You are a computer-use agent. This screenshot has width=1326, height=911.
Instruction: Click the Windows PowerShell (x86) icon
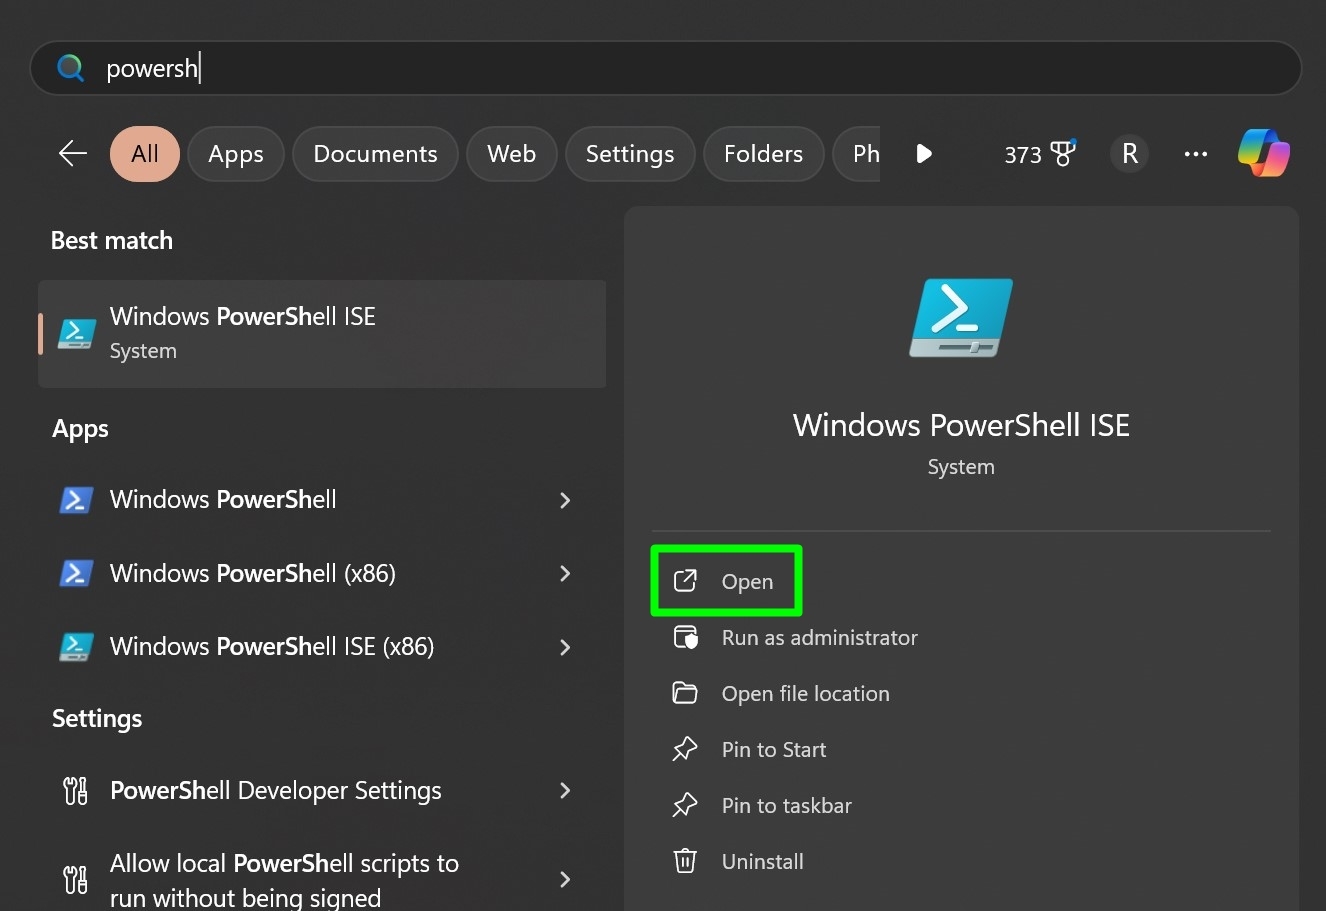click(x=77, y=573)
